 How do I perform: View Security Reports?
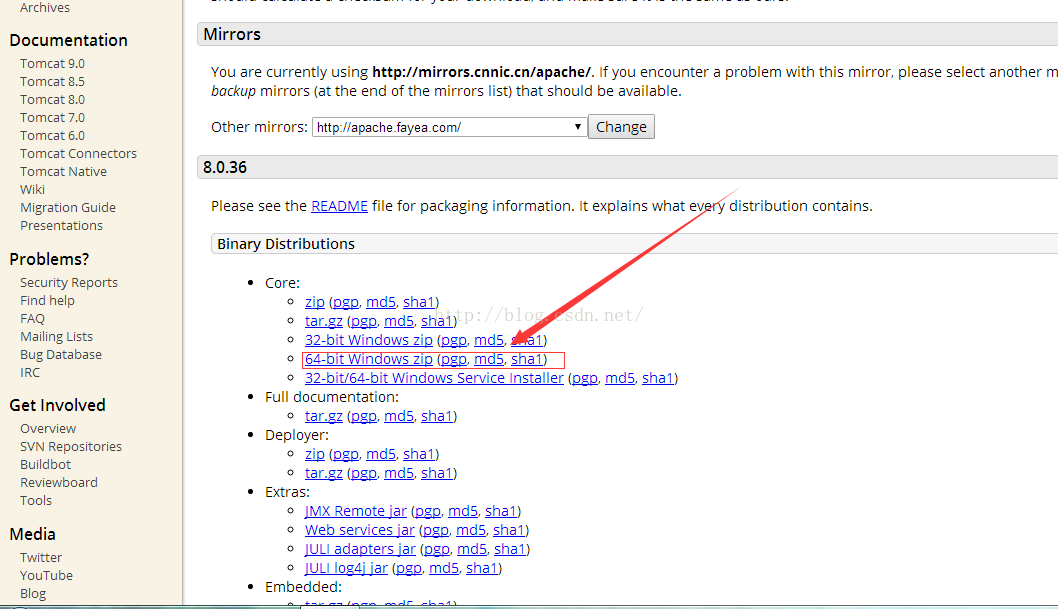point(69,283)
